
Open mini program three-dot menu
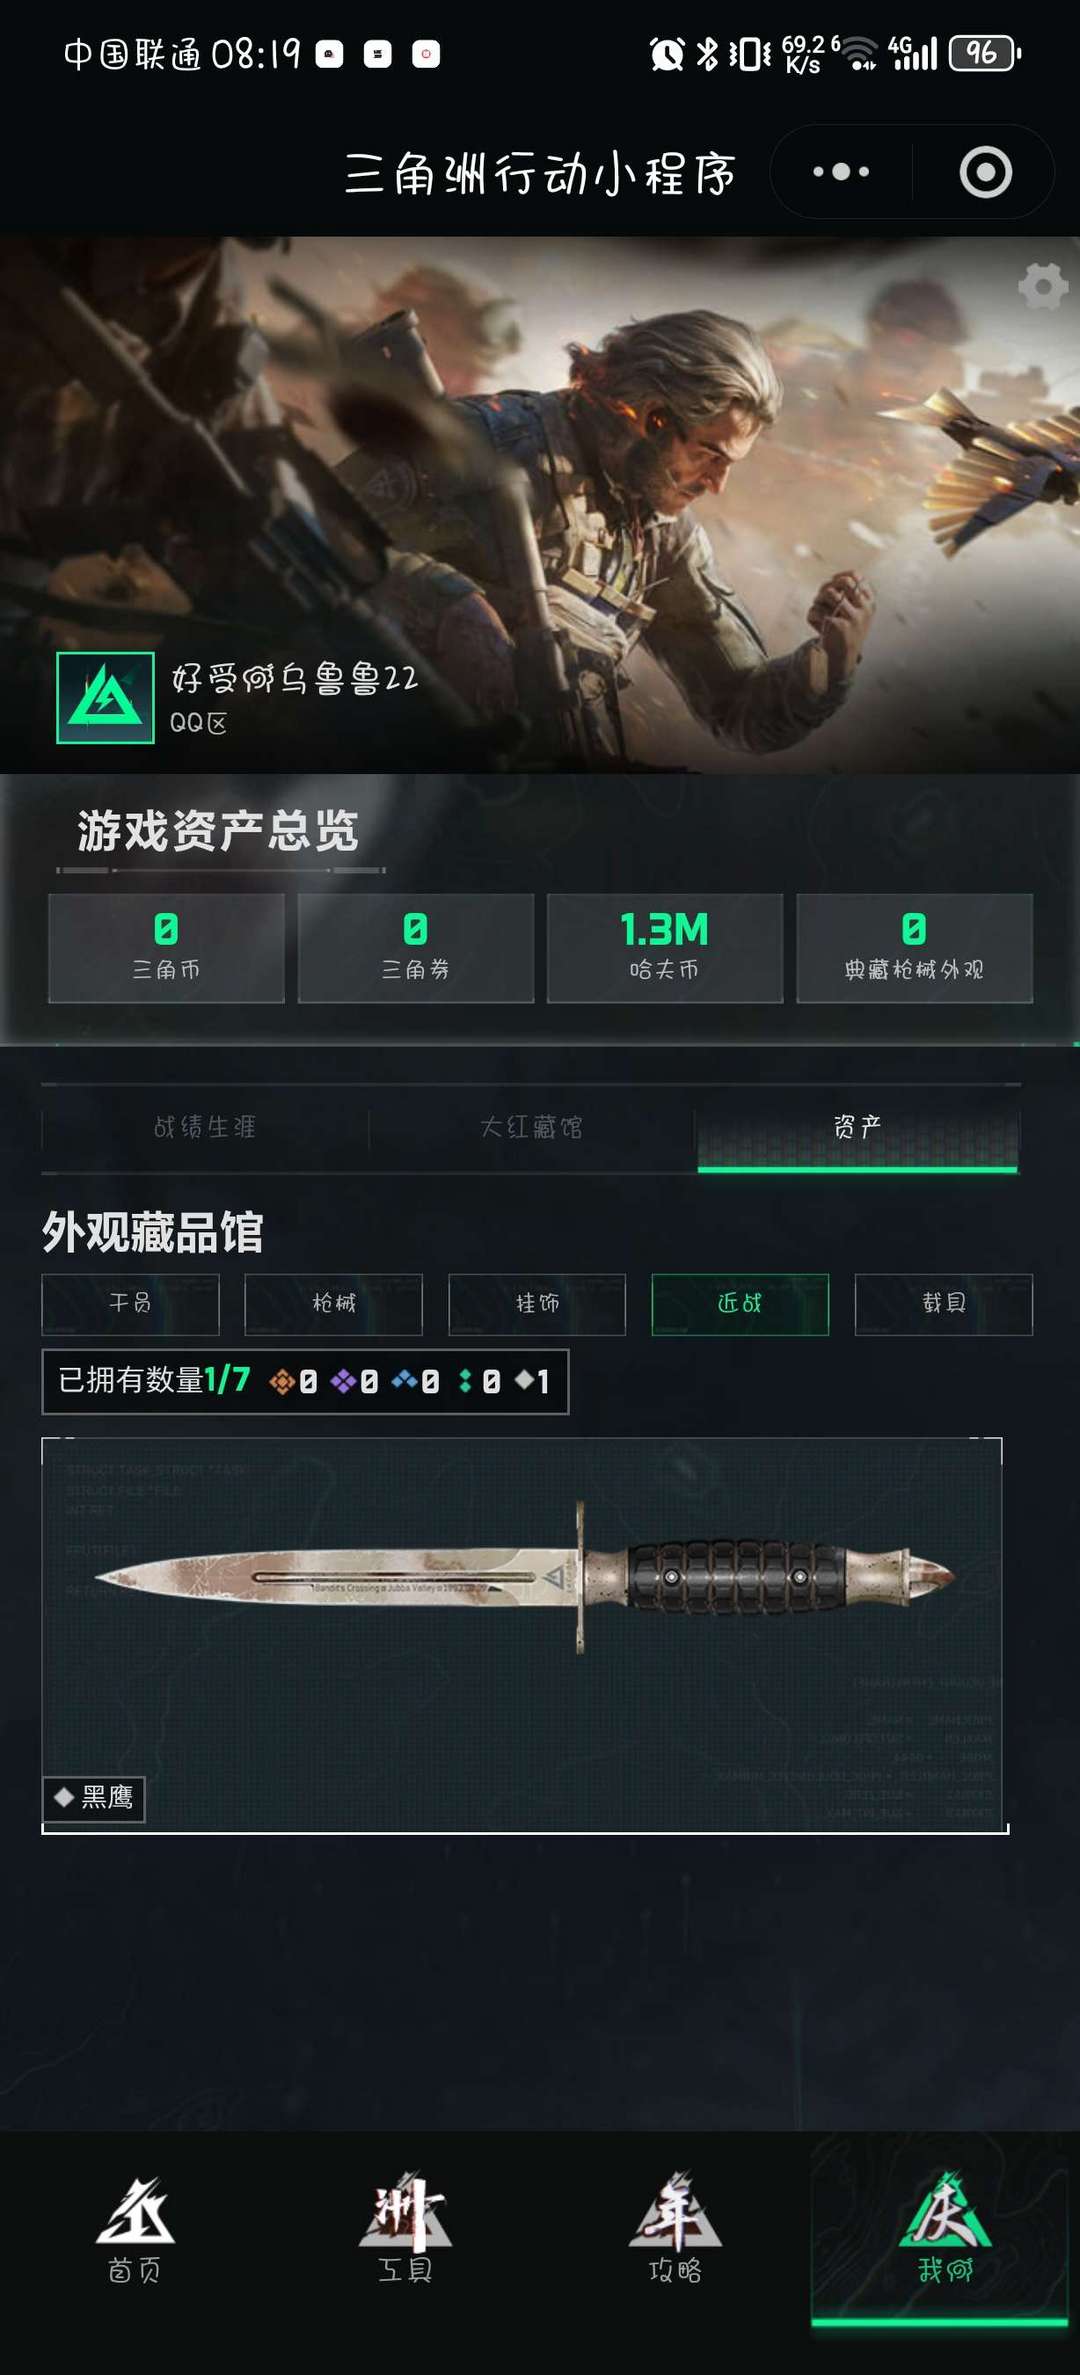tap(841, 172)
